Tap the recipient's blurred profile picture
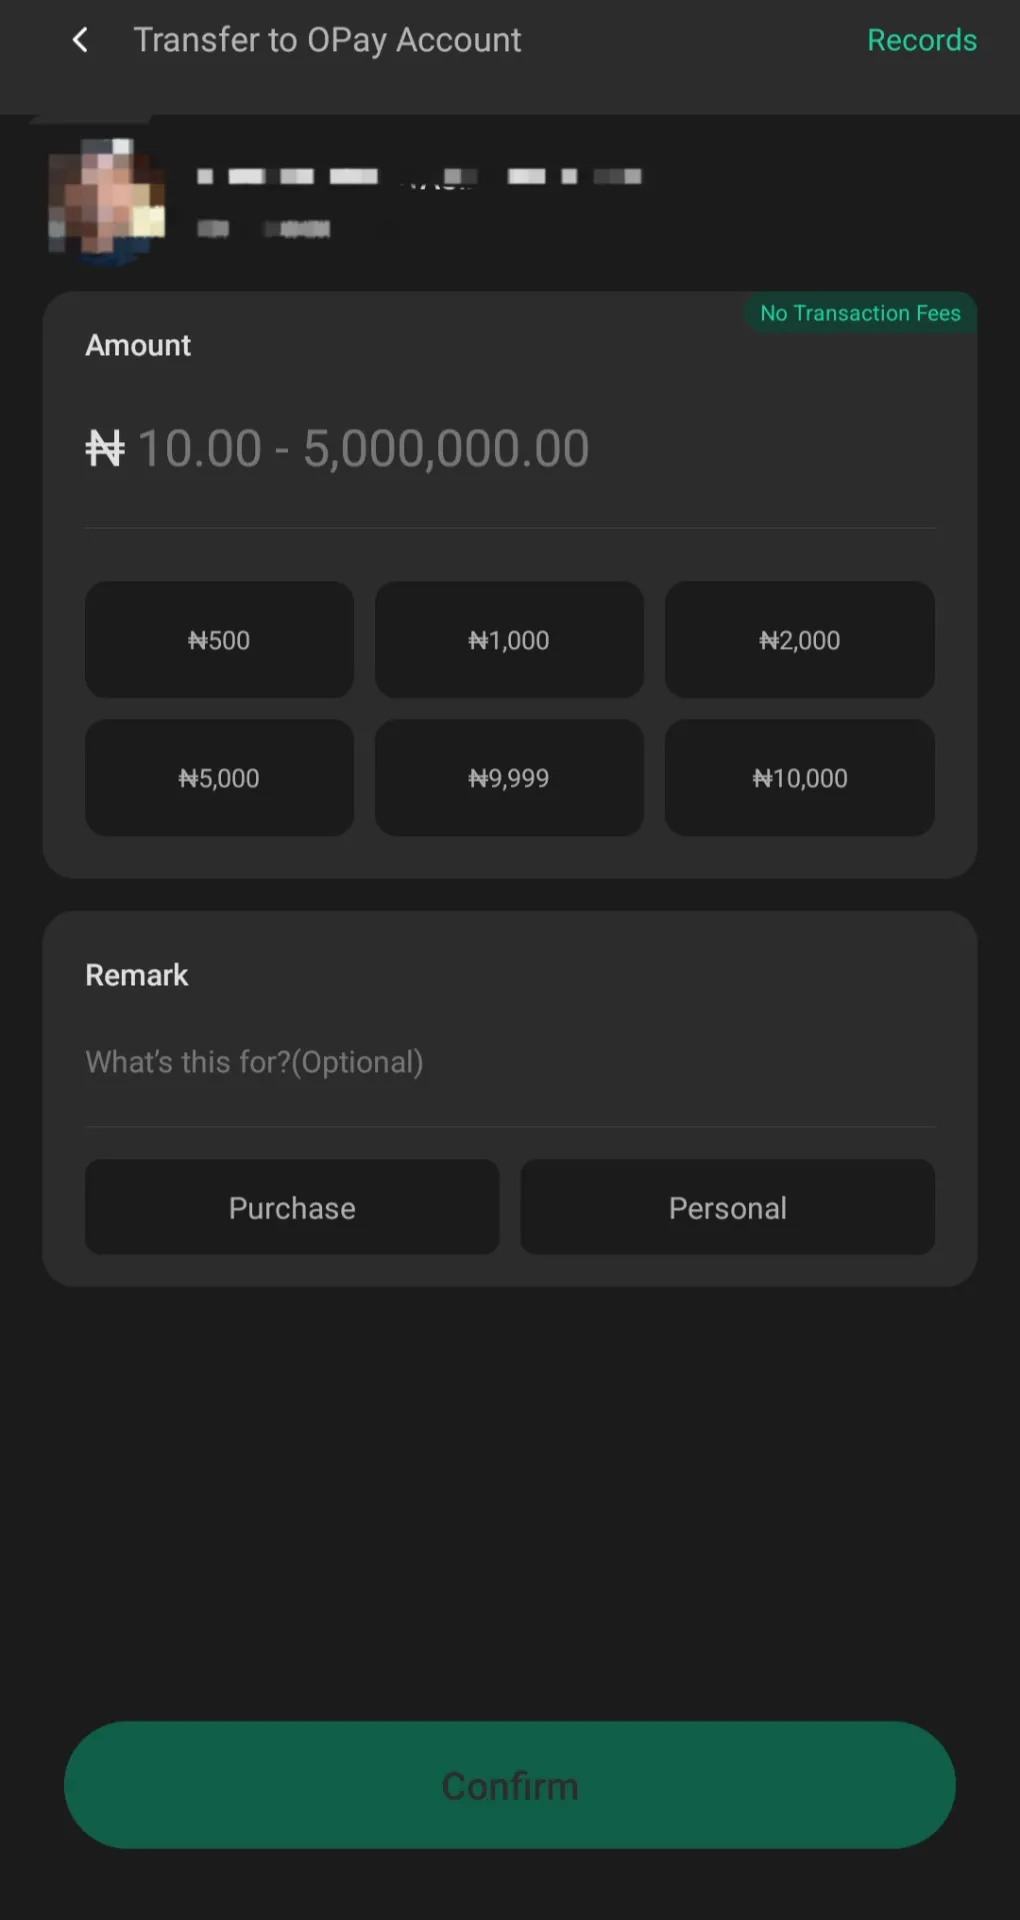The height and width of the screenshot is (1920, 1020). tap(106, 200)
